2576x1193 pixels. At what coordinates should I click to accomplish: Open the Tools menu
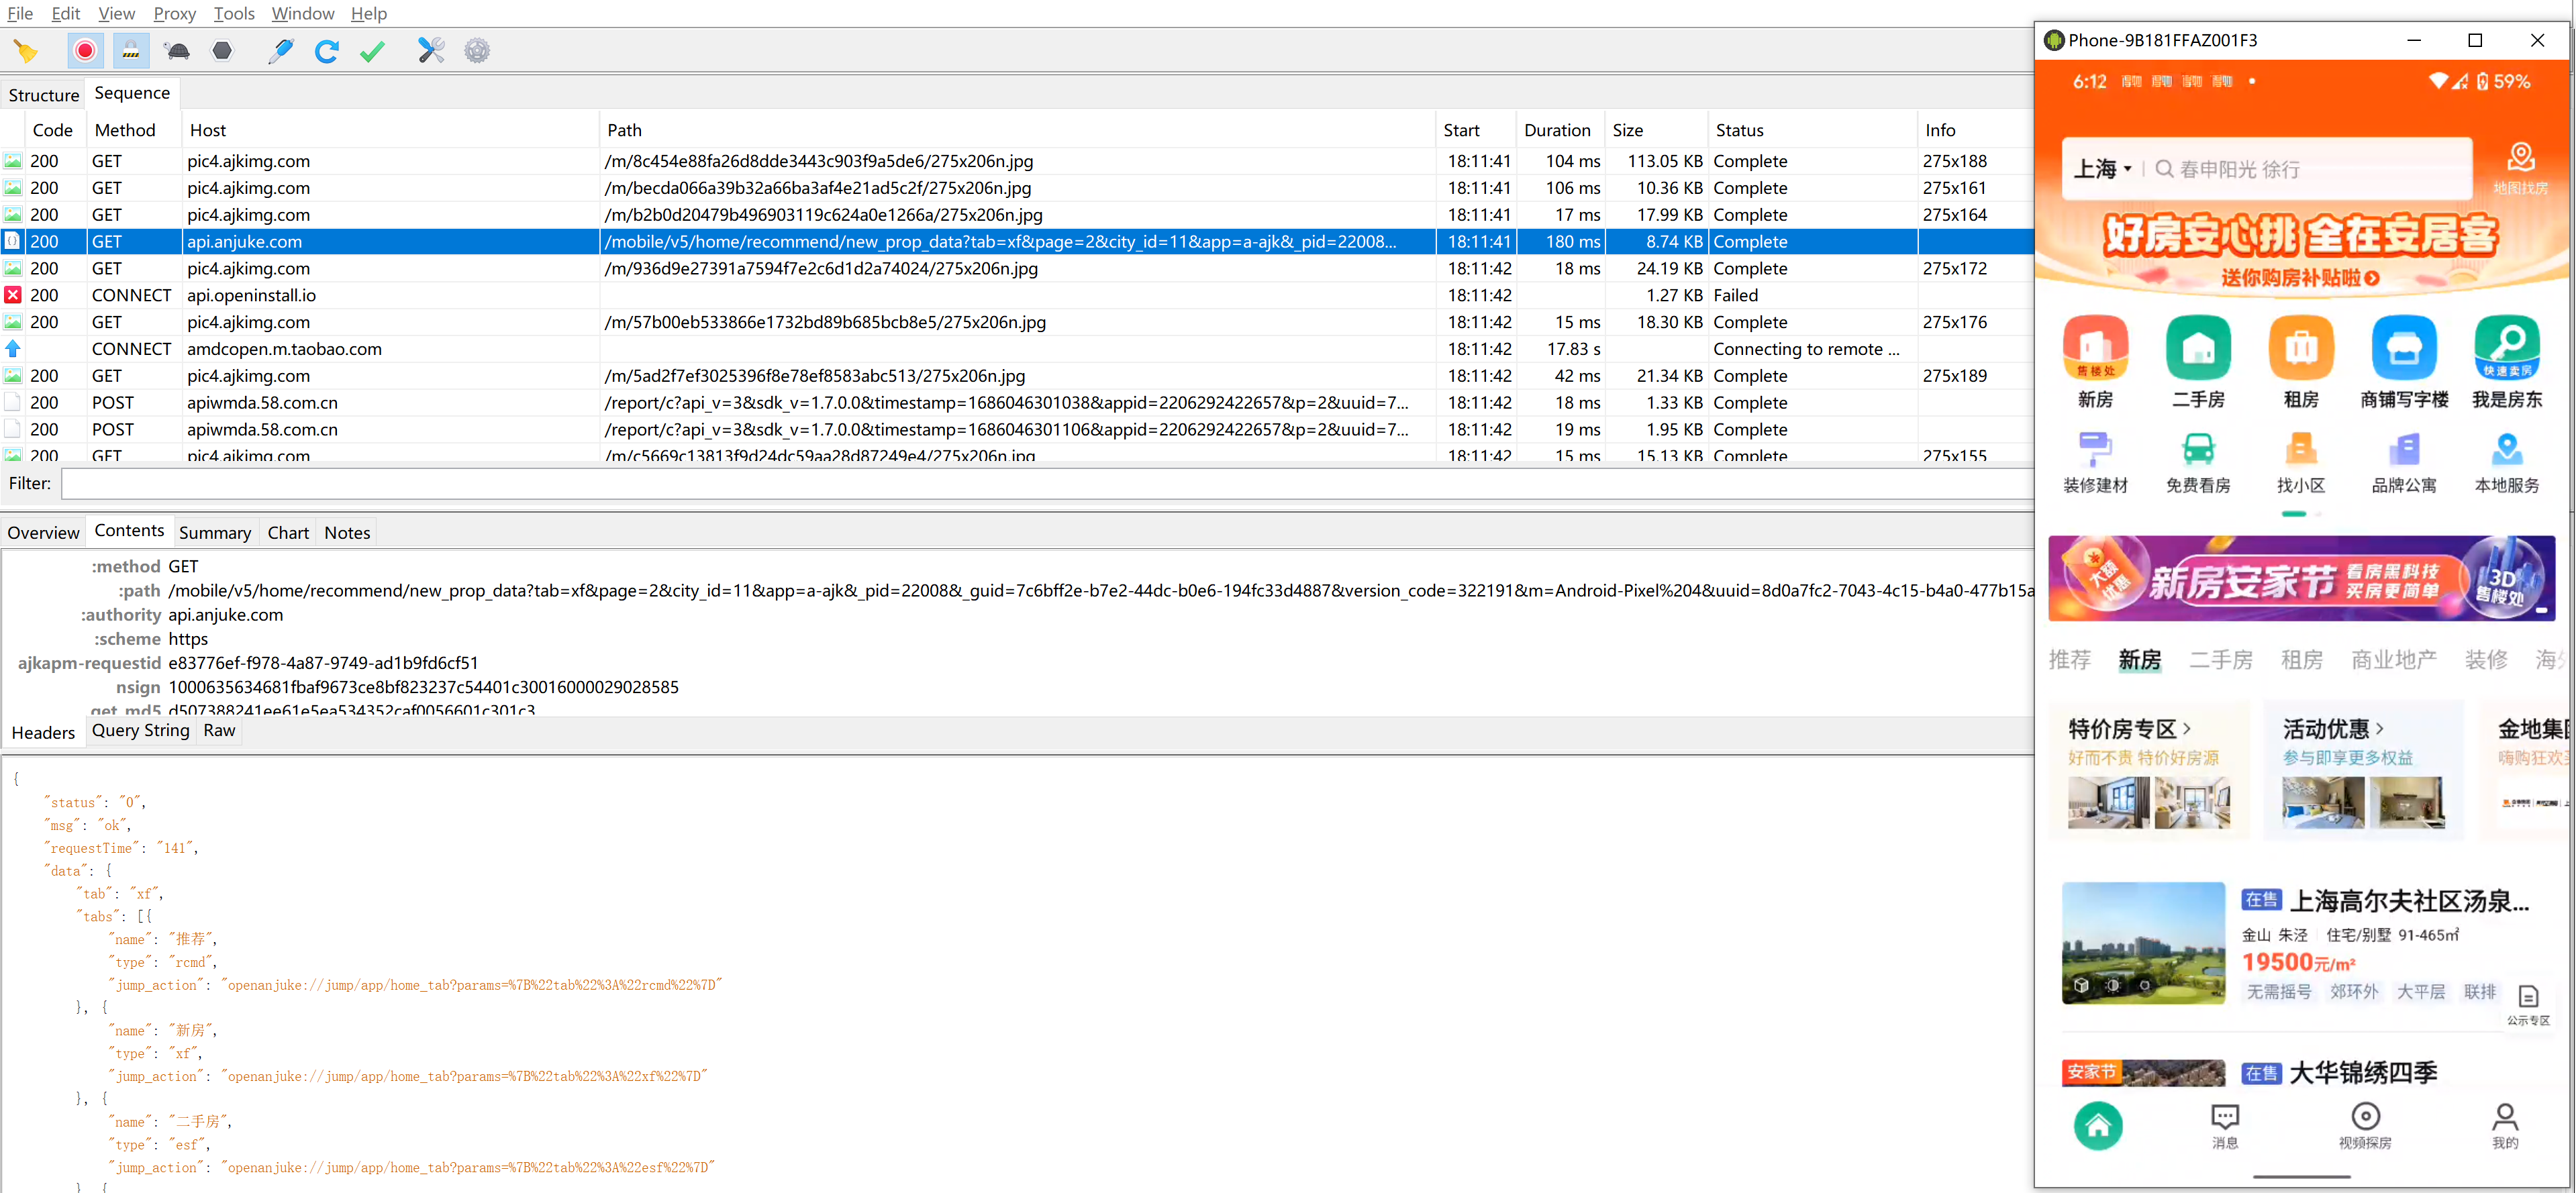pos(234,13)
